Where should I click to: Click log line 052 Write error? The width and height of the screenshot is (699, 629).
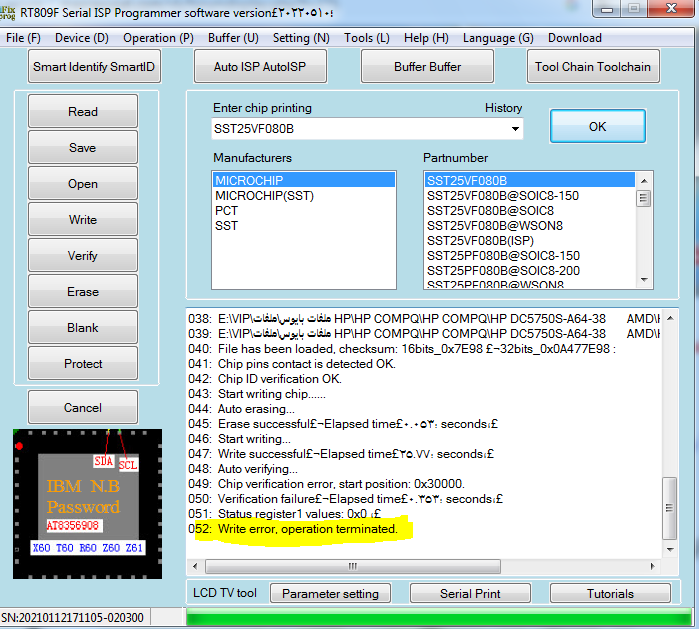pyautogui.click(x=292, y=529)
